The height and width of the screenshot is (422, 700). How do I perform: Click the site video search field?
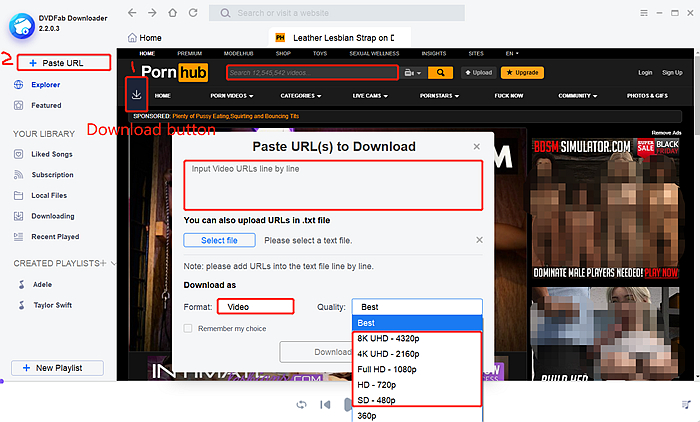pos(312,72)
